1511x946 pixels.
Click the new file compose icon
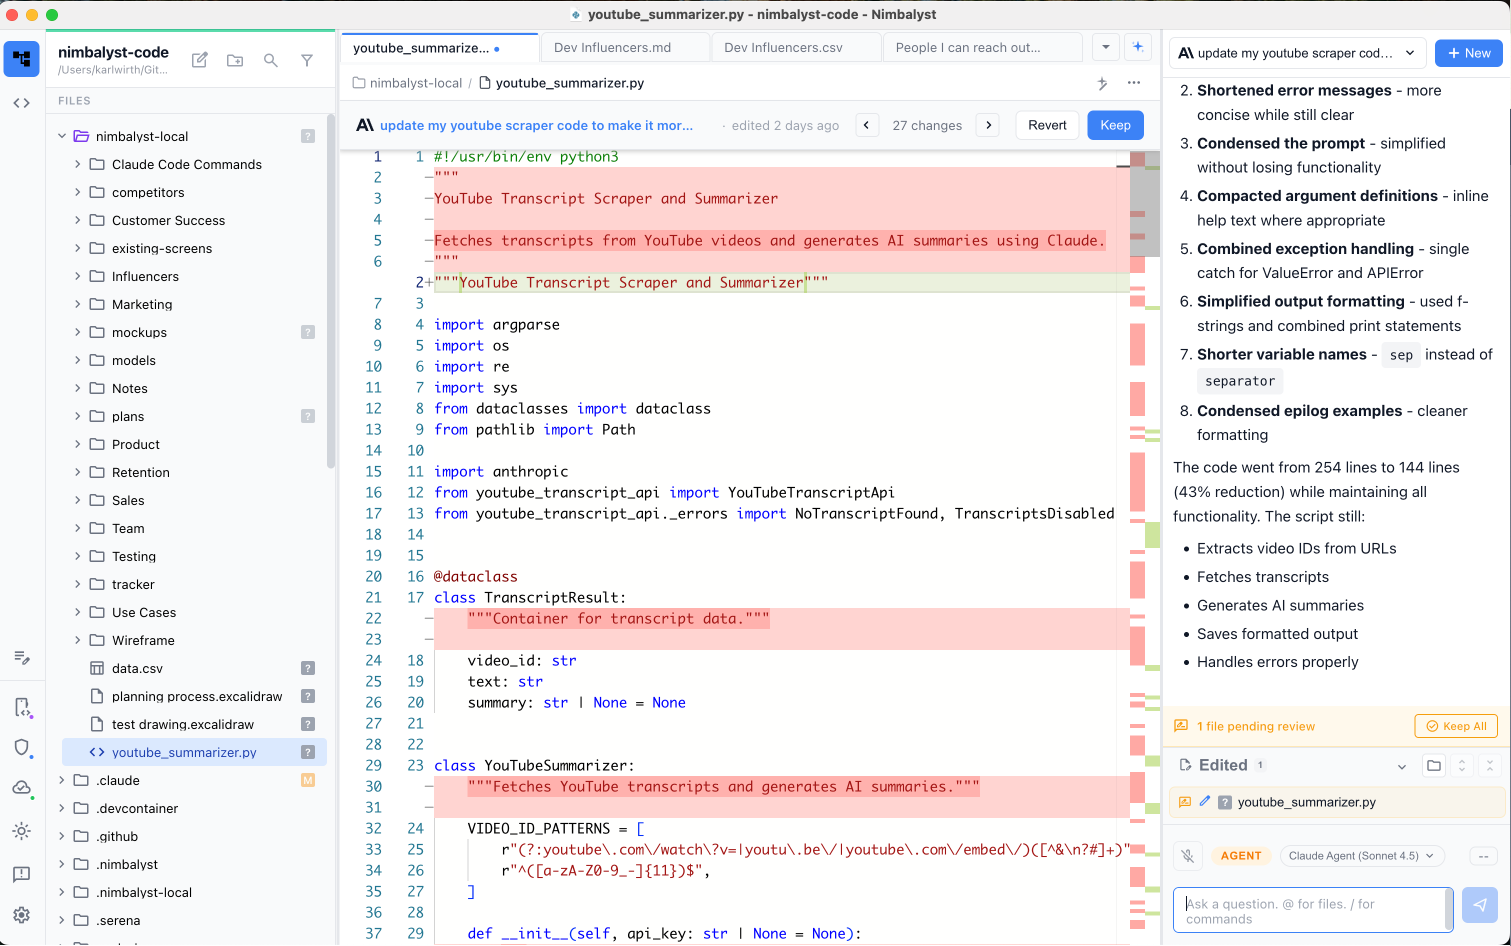200,60
